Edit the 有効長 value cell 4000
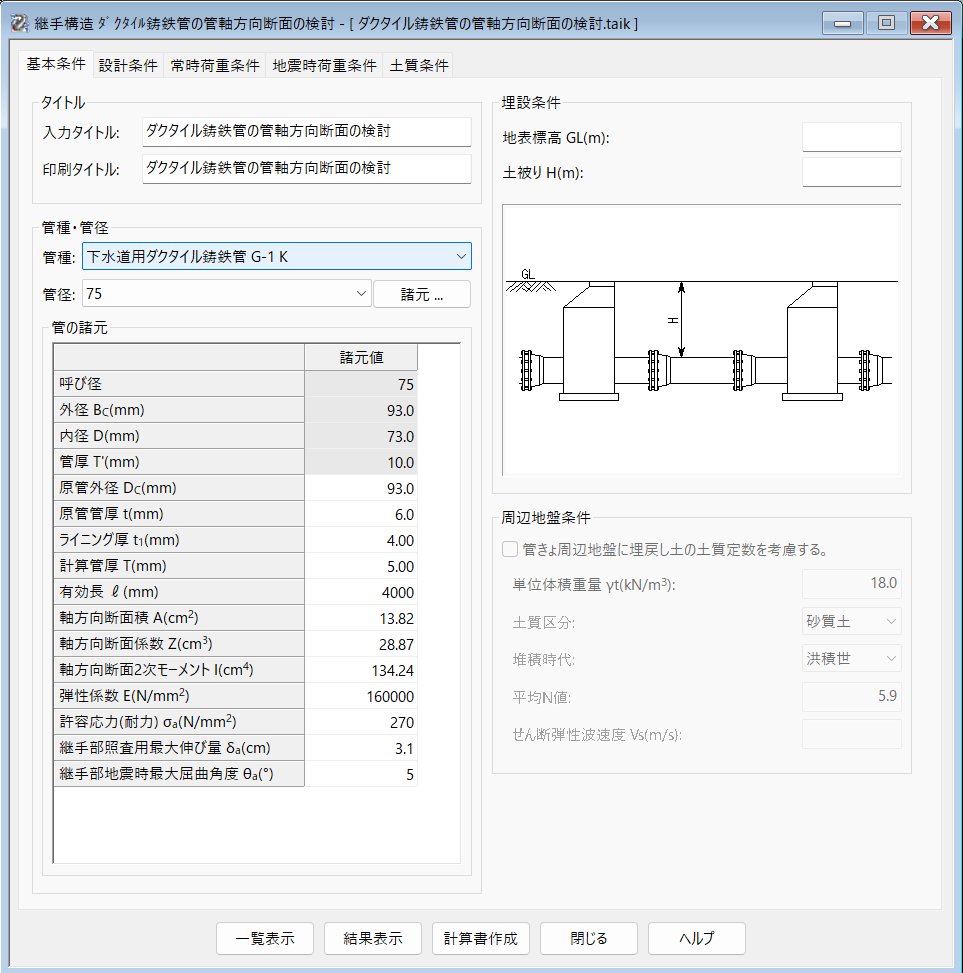The image size is (963, 973). pos(361,592)
